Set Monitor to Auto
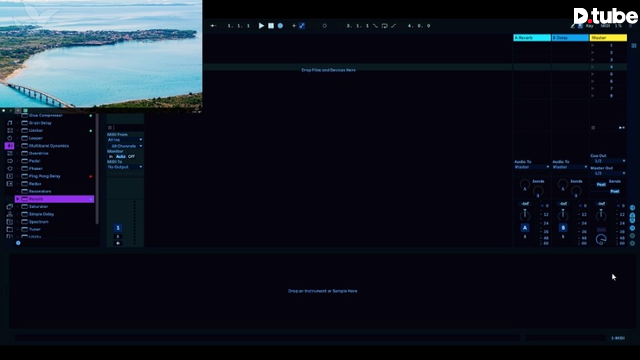This screenshot has height=360, width=640. click(121, 156)
